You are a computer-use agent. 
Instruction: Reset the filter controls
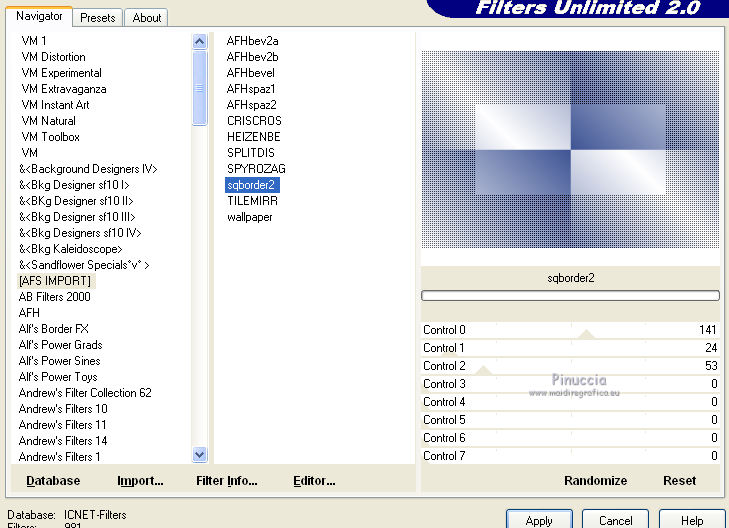[x=679, y=481]
